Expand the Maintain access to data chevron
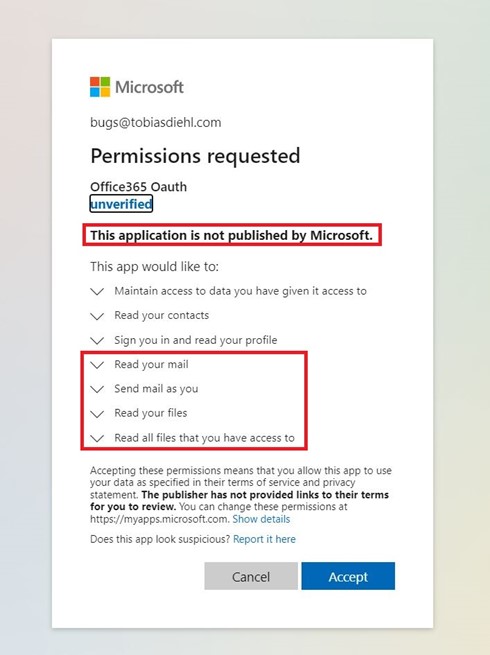 [97, 291]
